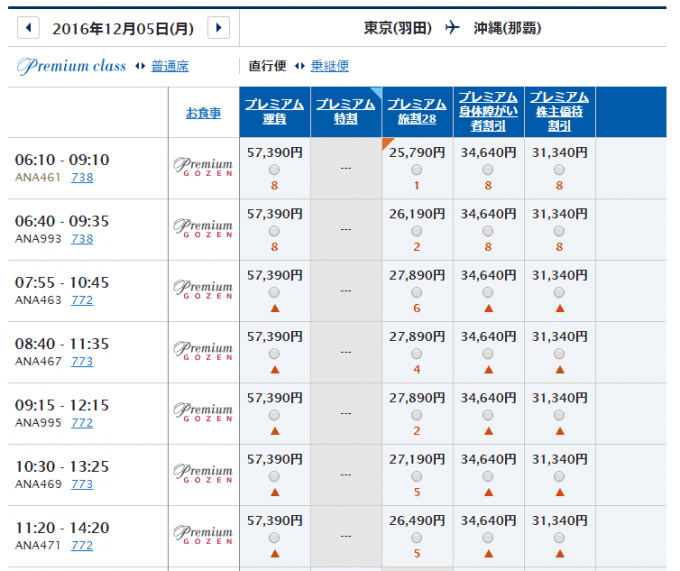
Task: Click the Premium class logo
Action: (x=71, y=66)
